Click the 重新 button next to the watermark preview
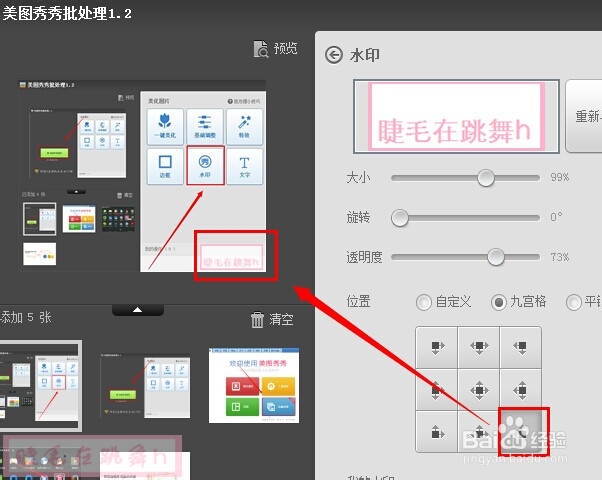602x480 pixels. [584, 116]
